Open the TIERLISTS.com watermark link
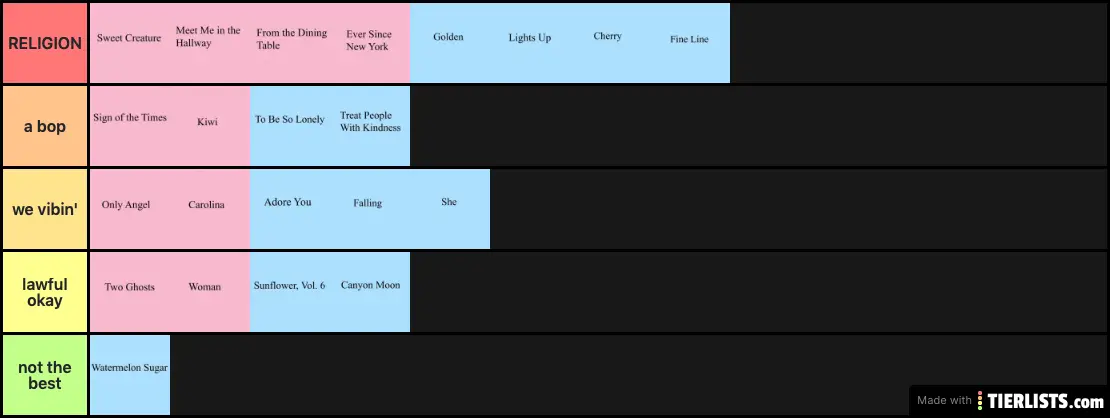This screenshot has width=1110, height=418. (x=1010, y=400)
